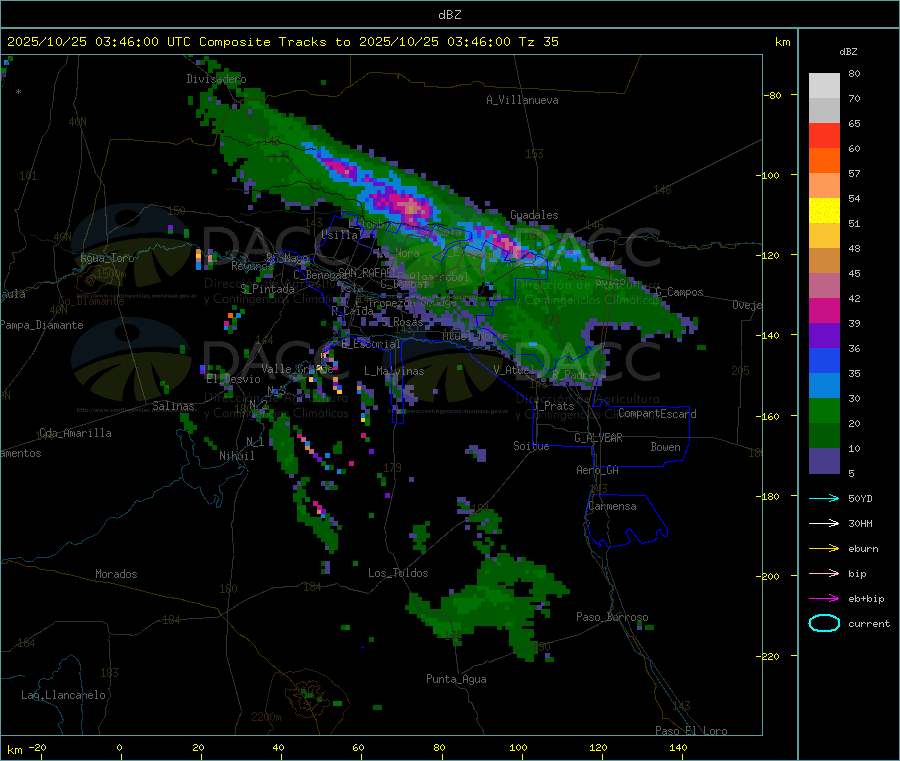Click the Cda_Amarilla map label
Screen dimensions: 900x761
[x=75, y=433]
